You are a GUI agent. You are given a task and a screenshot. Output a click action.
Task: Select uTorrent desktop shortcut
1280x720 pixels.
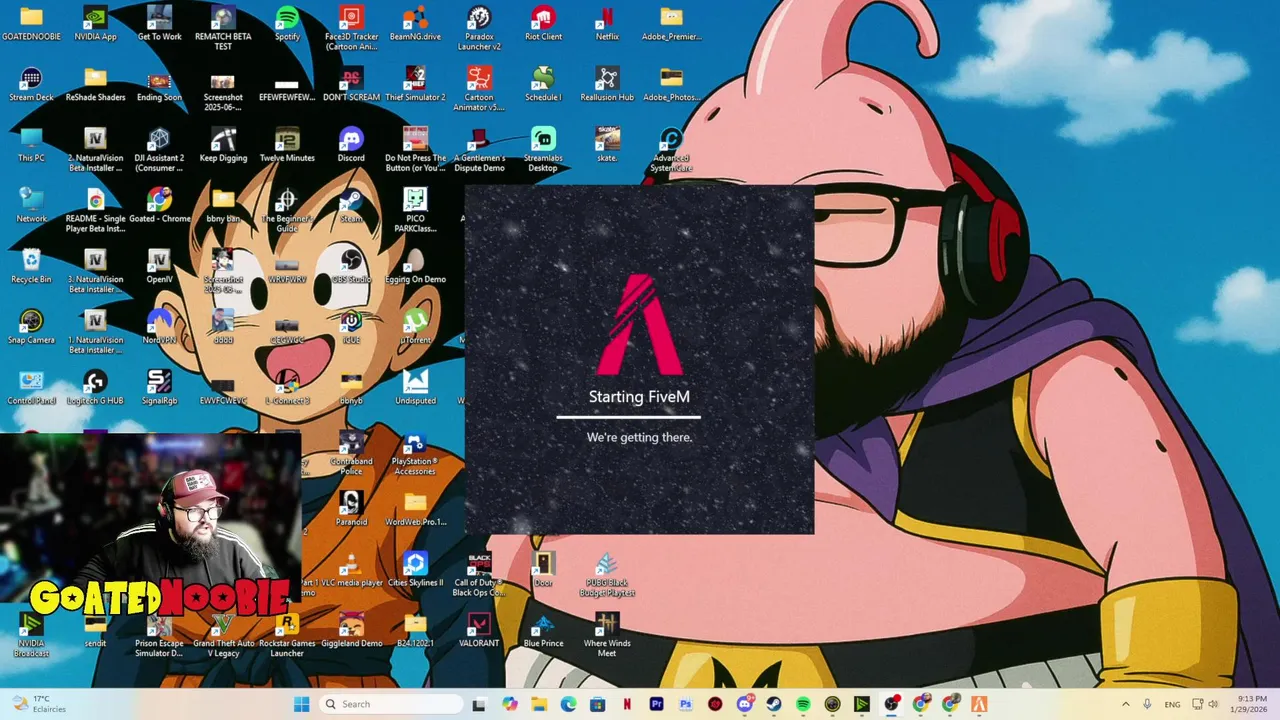[x=415, y=327]
